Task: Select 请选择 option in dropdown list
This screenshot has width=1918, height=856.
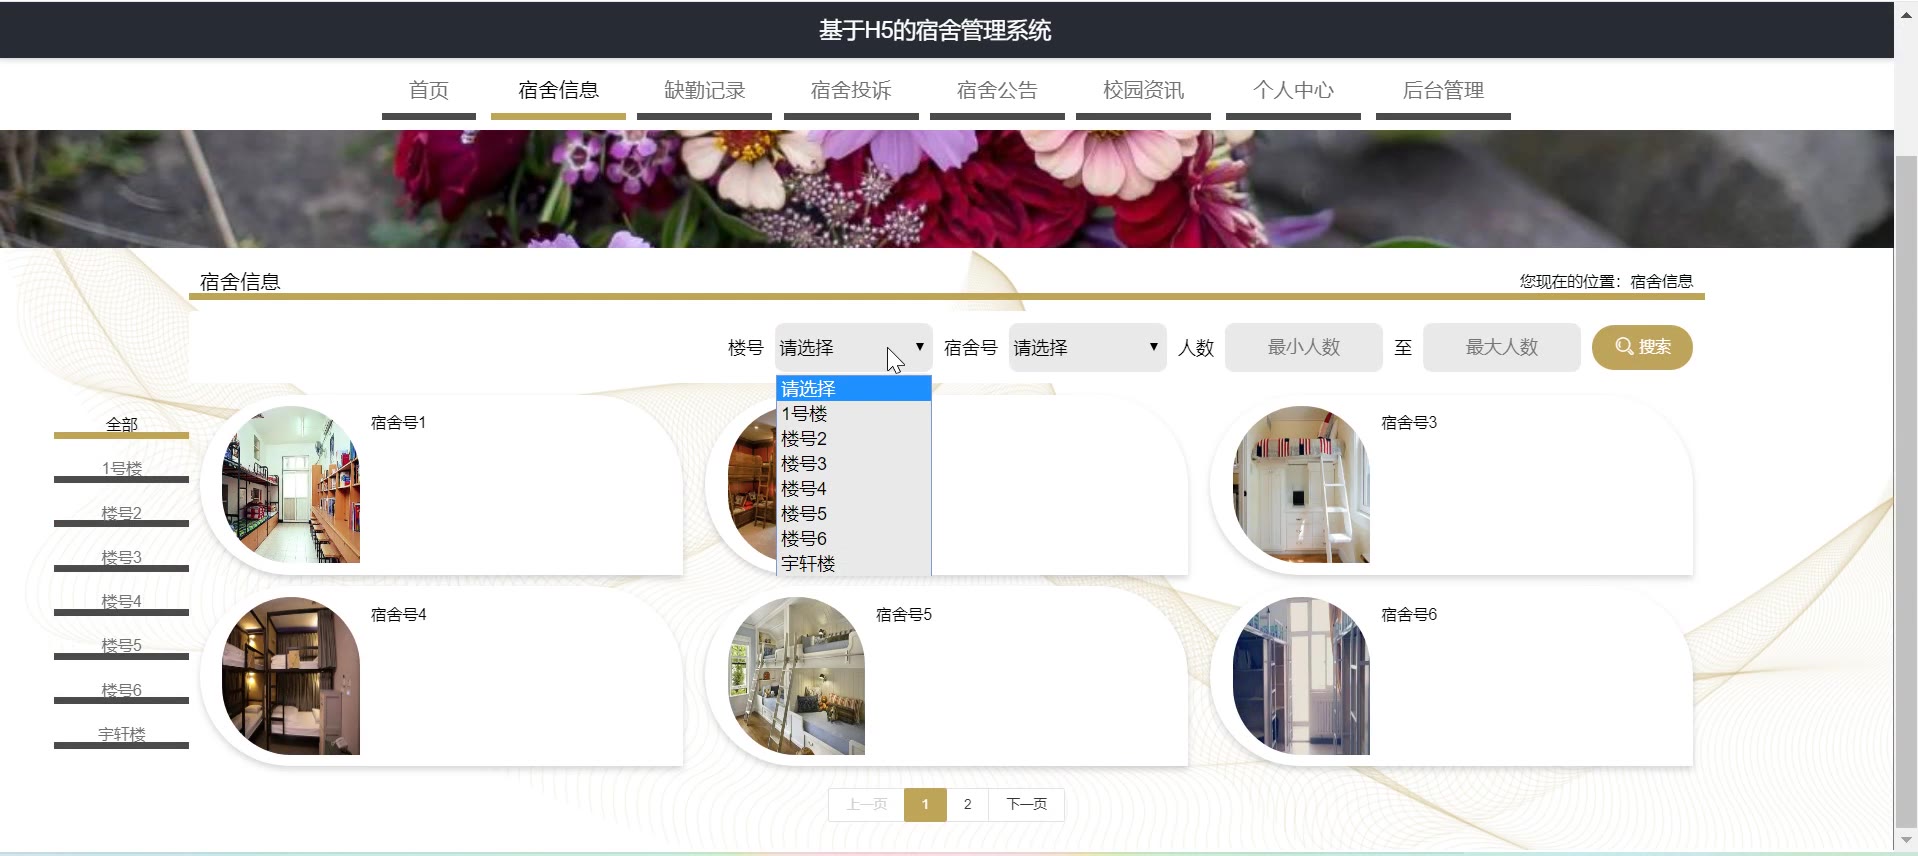Action: pos(853,388)
